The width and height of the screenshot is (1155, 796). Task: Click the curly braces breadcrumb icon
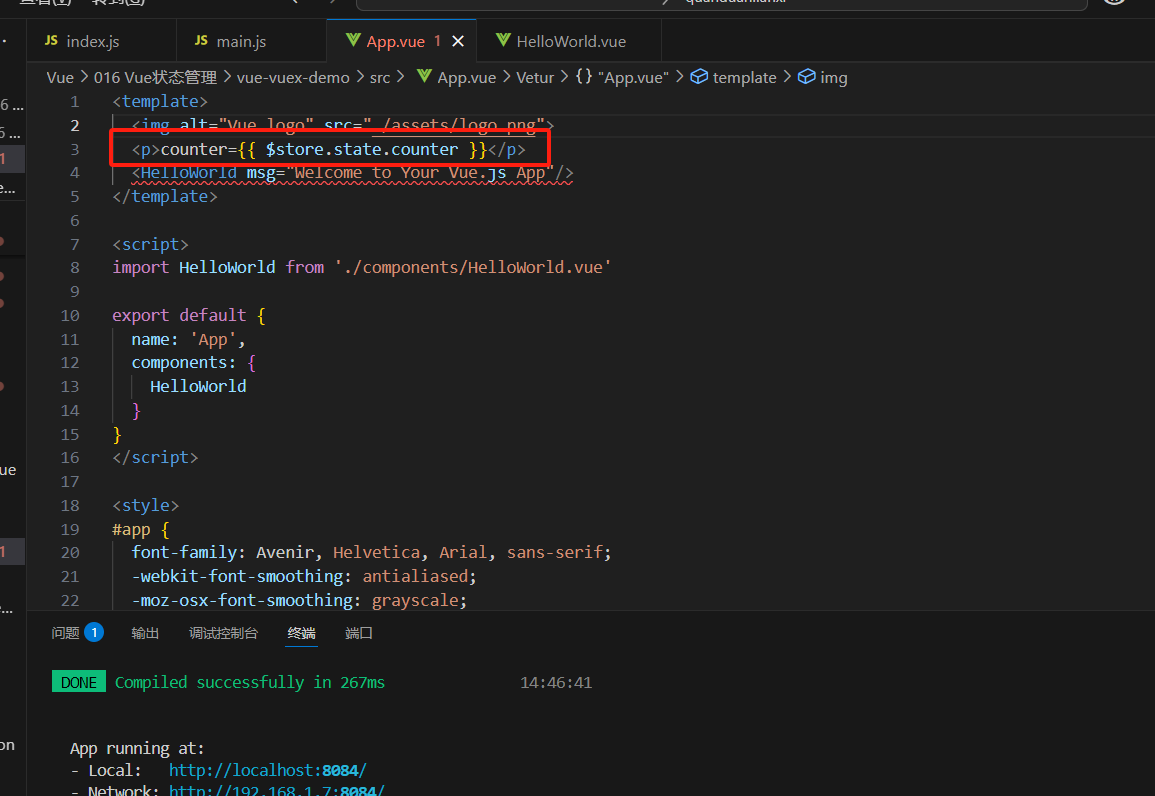(583, 76)
